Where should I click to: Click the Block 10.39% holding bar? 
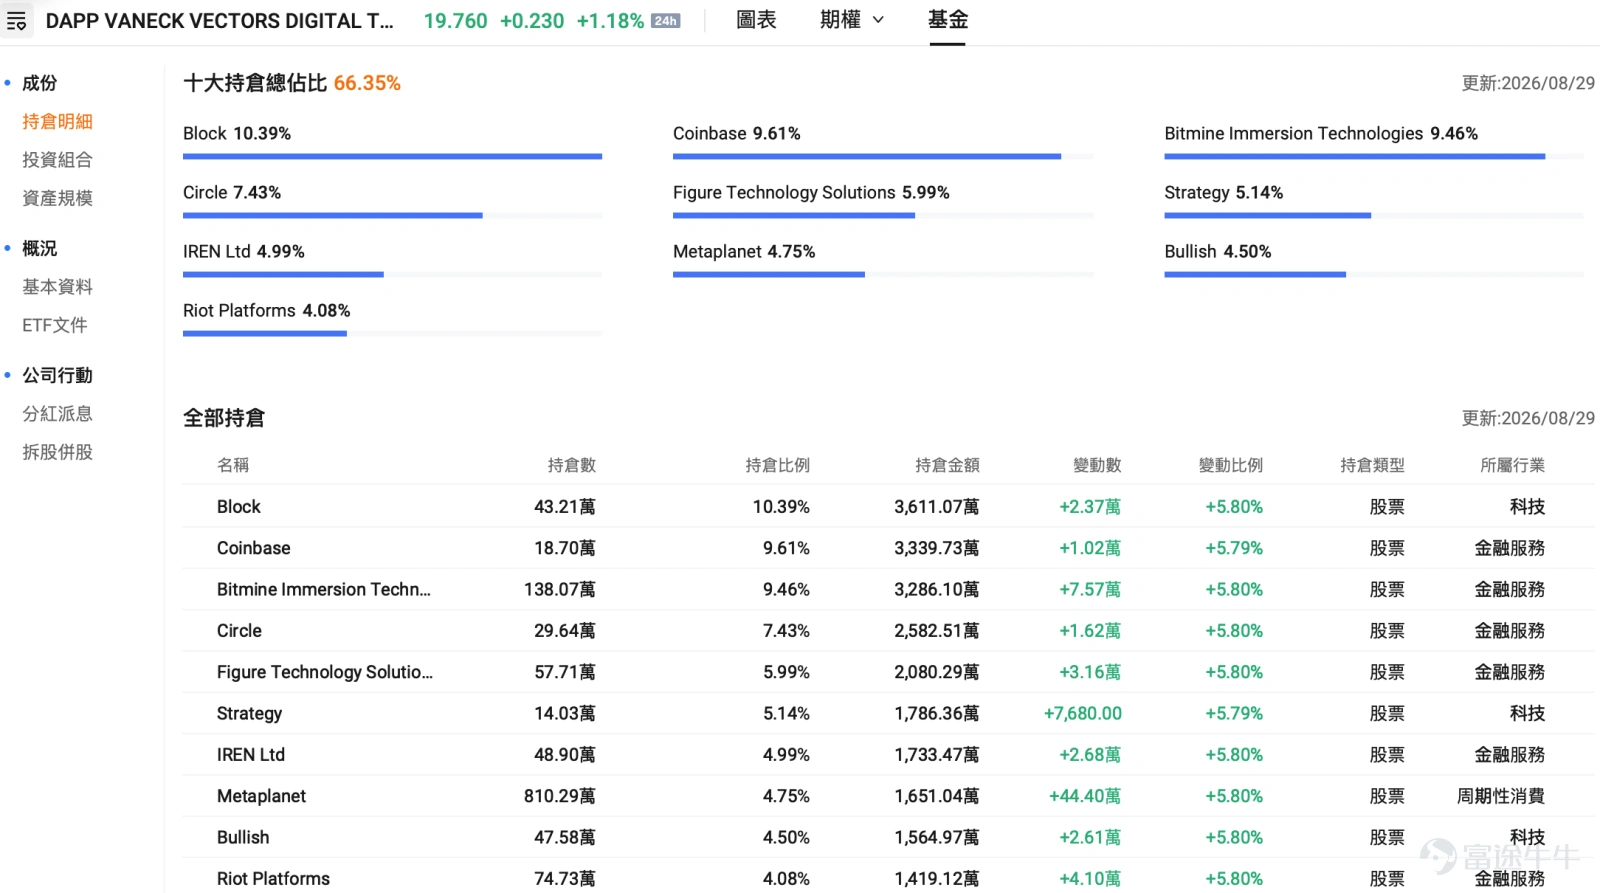click(392, 156)
